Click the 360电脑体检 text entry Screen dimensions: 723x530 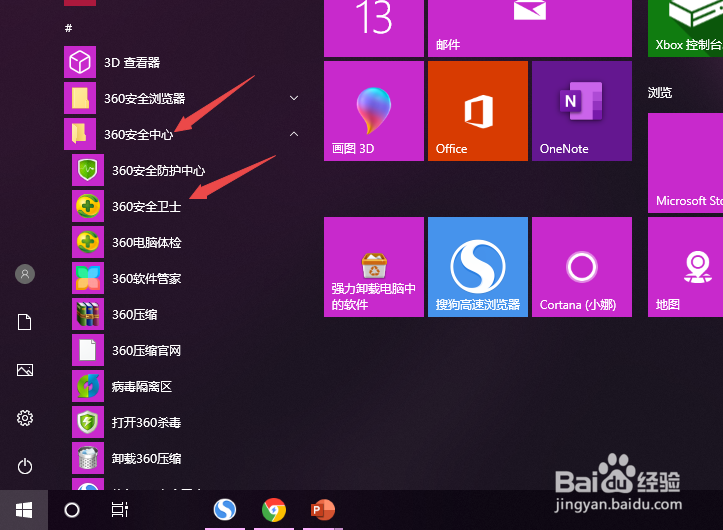[x=147, y=243]
